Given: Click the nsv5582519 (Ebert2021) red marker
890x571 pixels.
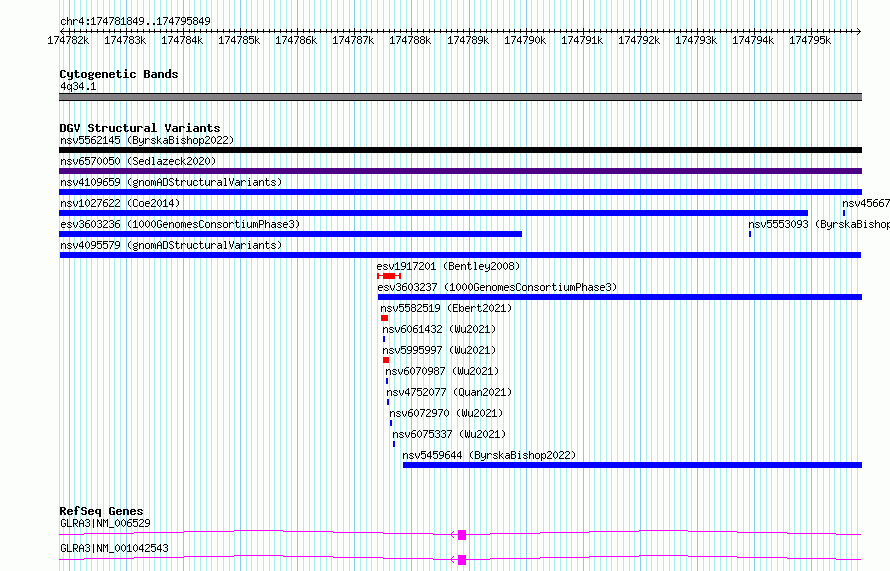Looking at the screenshot, I should point(384,318).
